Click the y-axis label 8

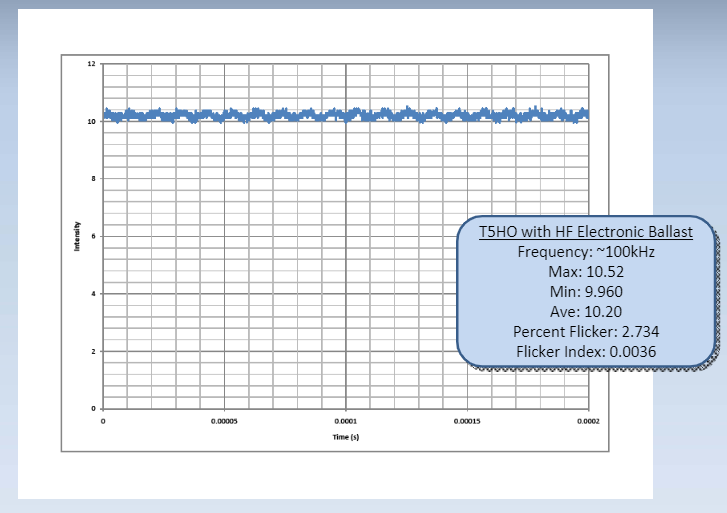pos(94,179)
